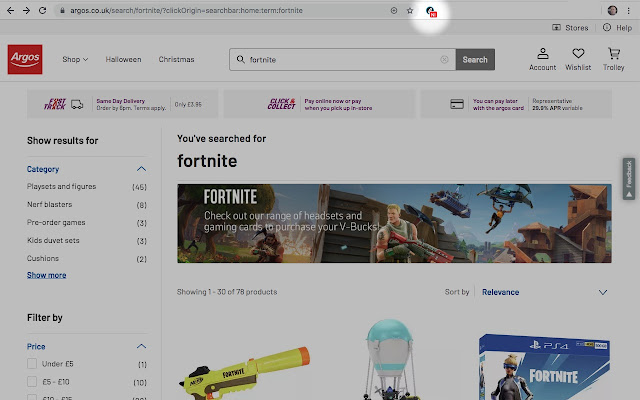Screen dimensions: 640x400
Task: Reload the page with the refresh icon
Action: tap(42, 11)
